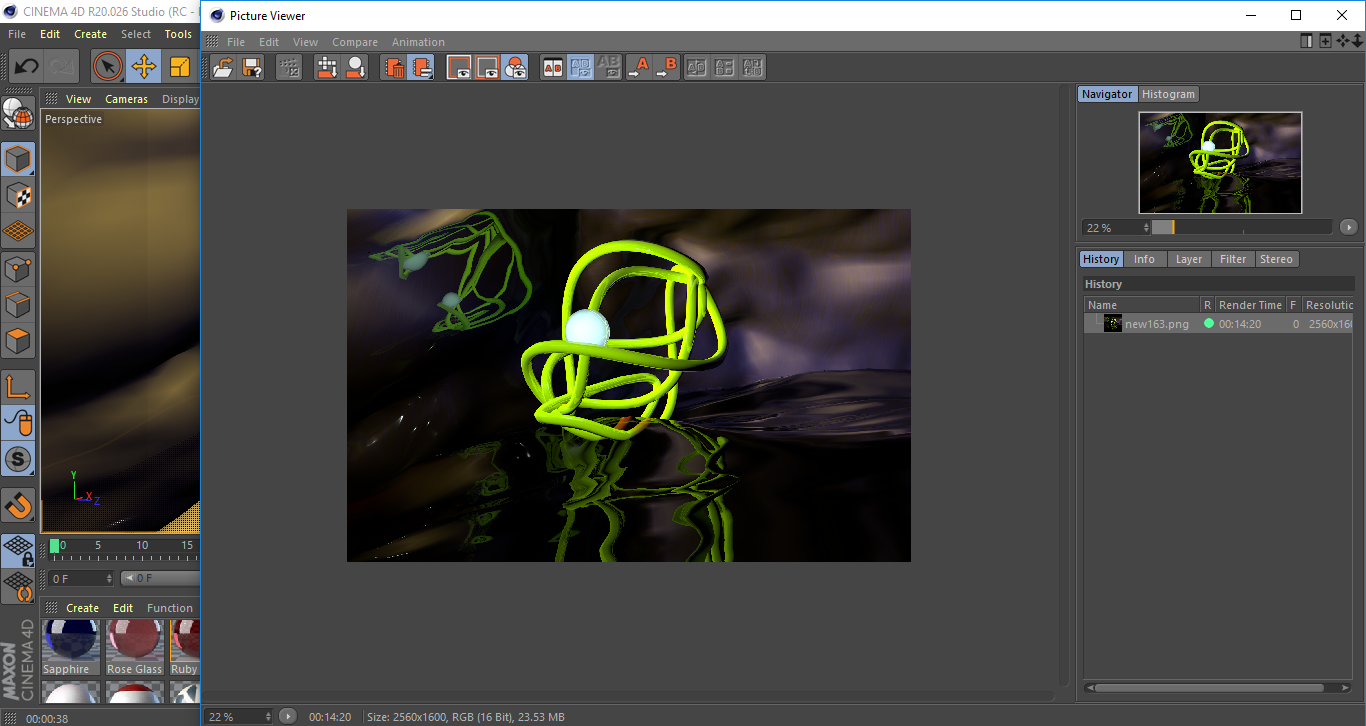This screenshot has height=726, width=1366.
Task: Click the render-region-to-viewer grid icon
Action: tap(327, 67)
